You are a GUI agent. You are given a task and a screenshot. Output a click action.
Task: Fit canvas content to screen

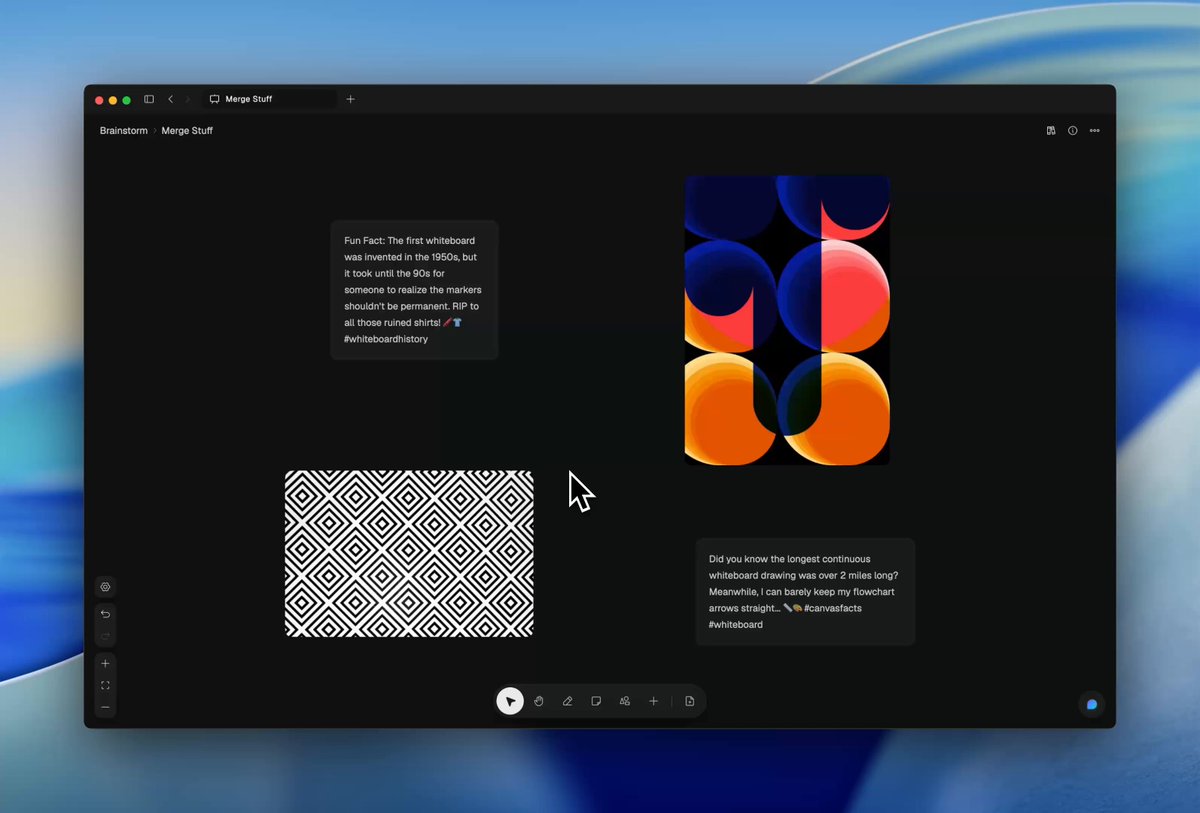(105, 685)
